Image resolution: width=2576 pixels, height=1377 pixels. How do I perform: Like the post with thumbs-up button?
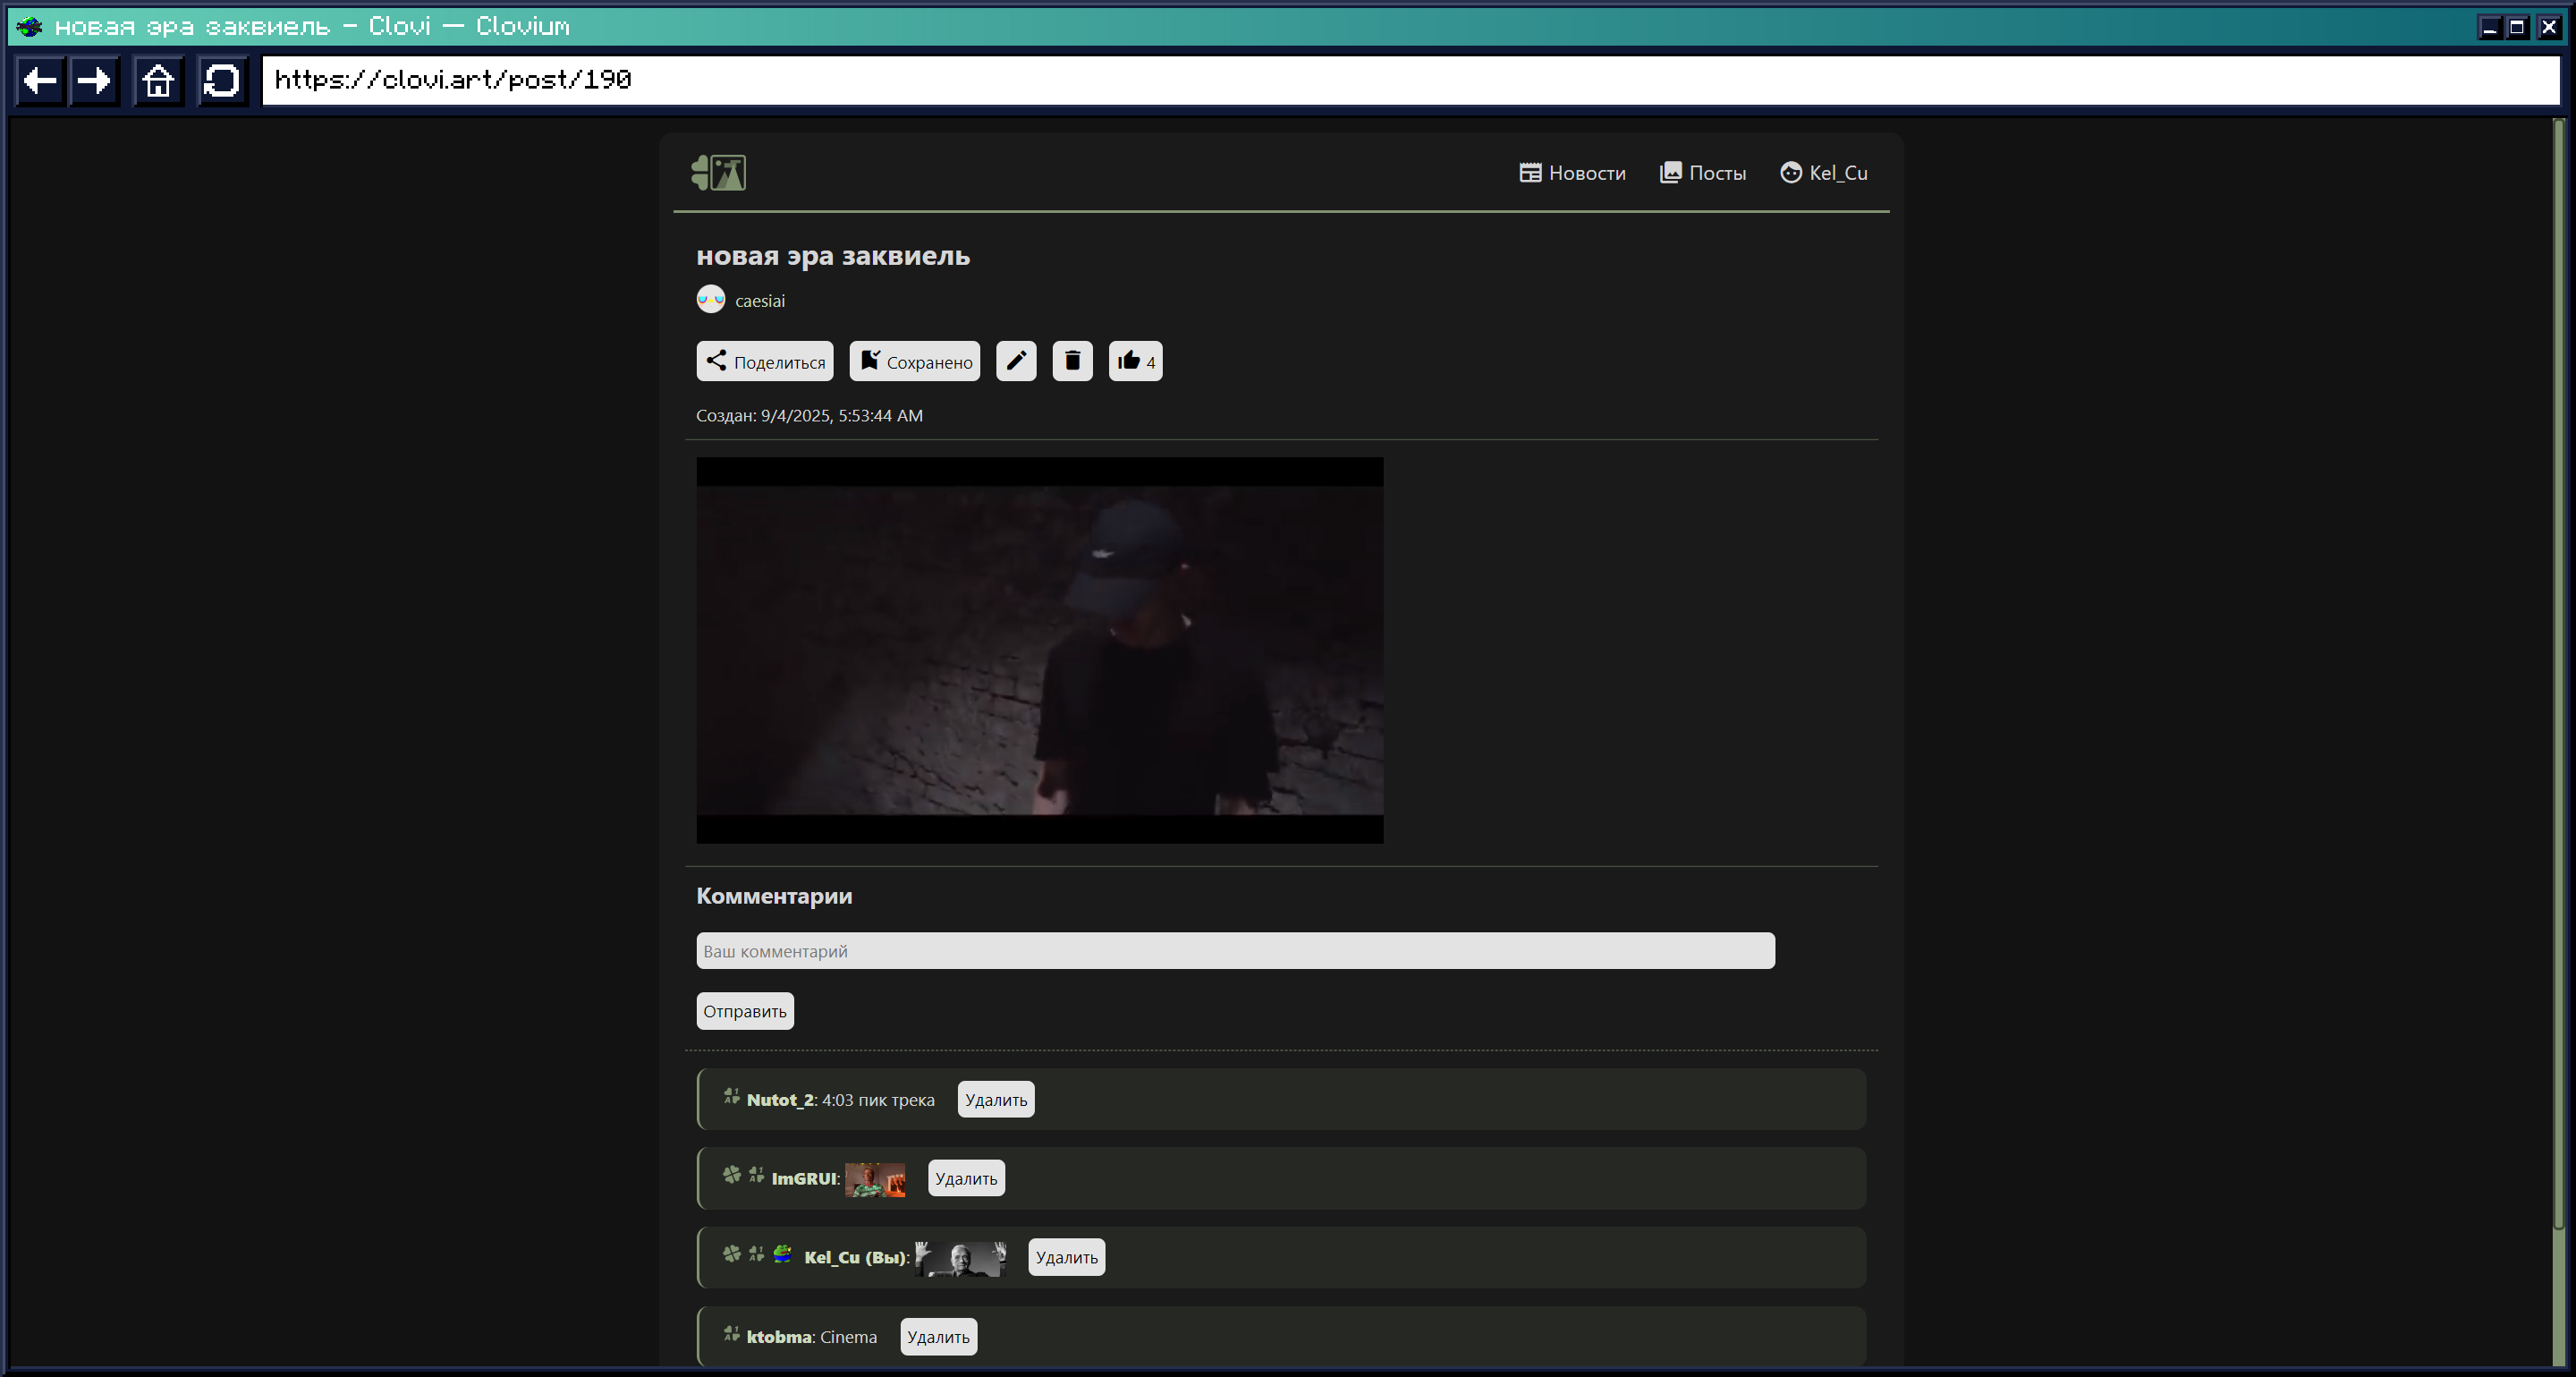coord(1135,361)
